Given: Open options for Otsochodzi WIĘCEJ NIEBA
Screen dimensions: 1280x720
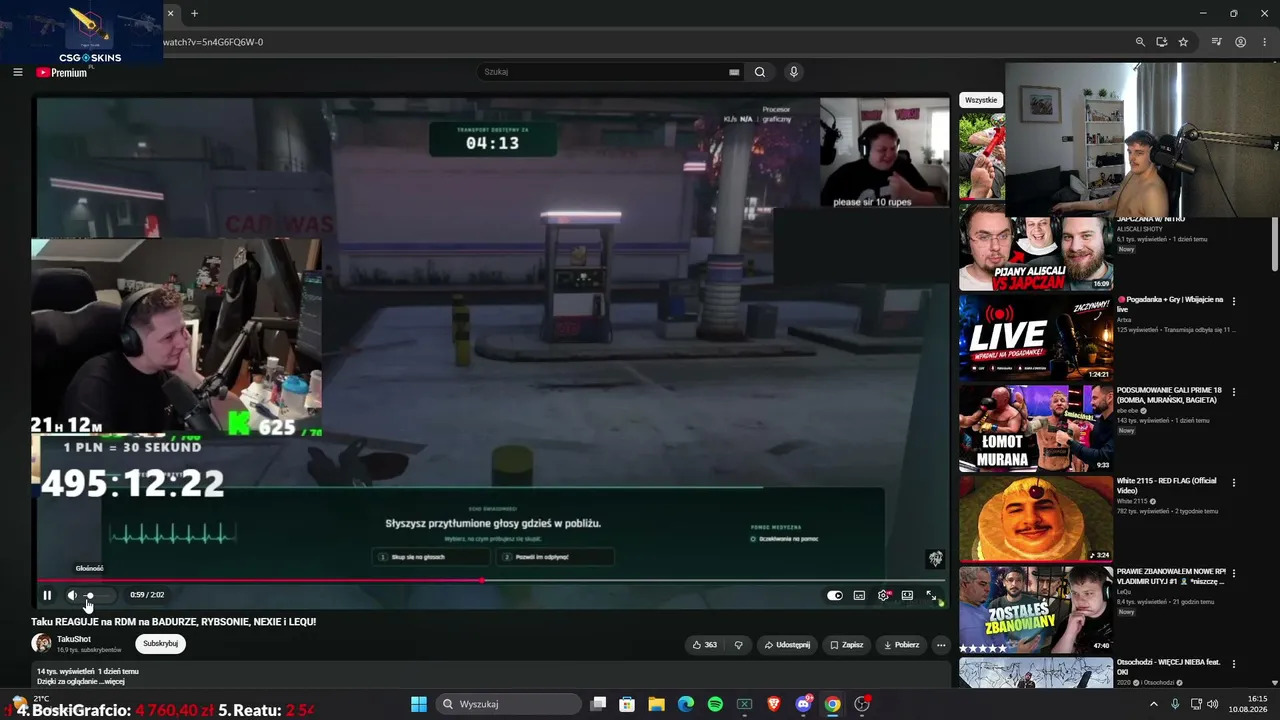Looking at the screenshot, I should coord(1234,664).
